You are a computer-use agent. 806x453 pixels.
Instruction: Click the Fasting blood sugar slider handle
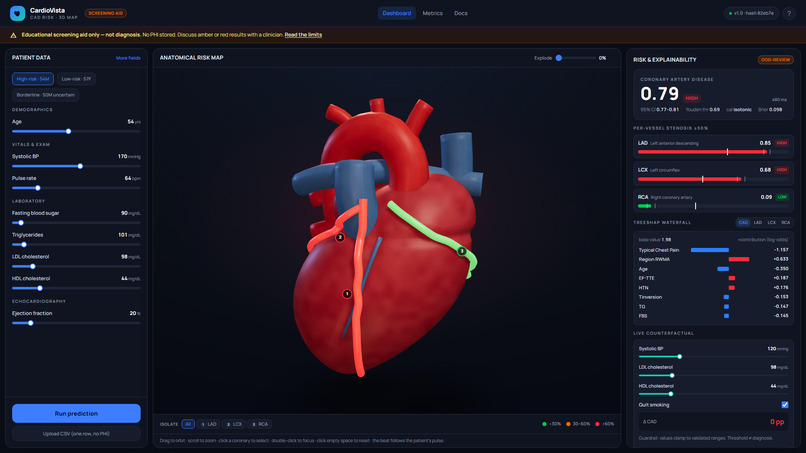[x=21, y=223]
